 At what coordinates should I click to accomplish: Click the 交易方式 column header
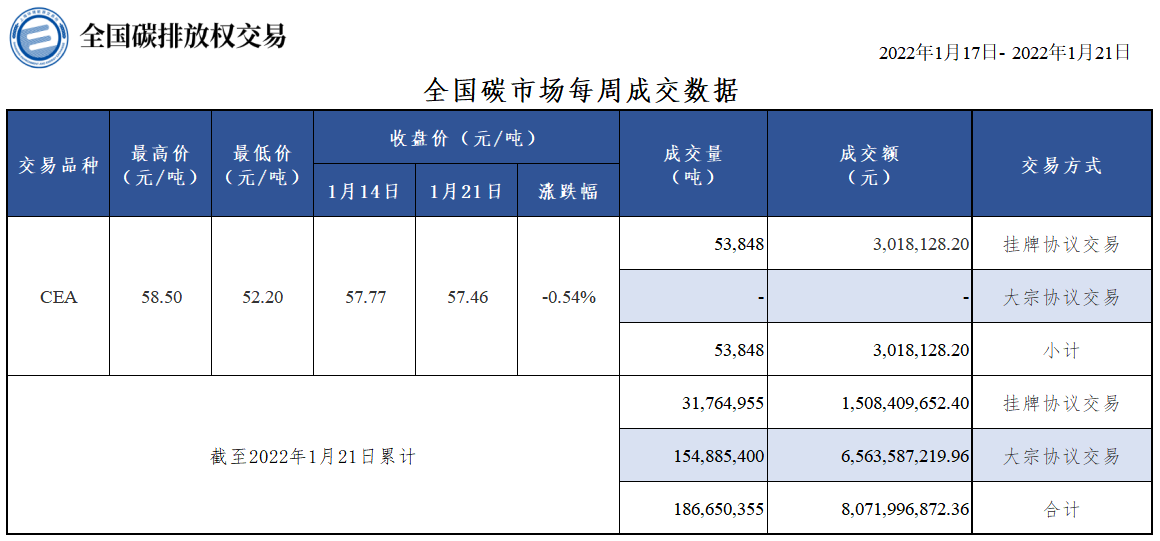point(1062,164)
